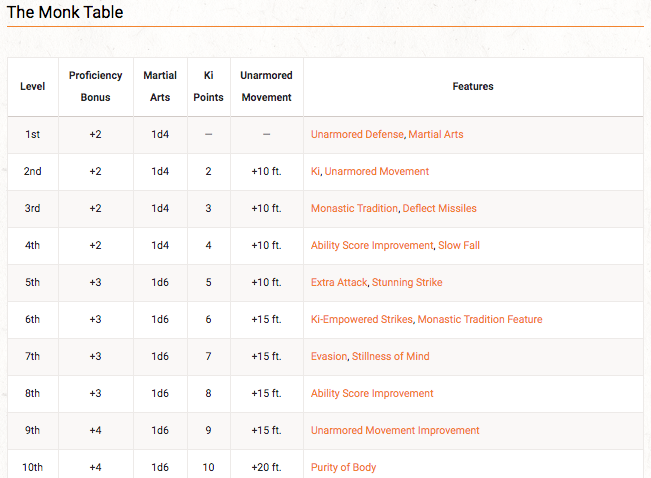
Task: Open the Monastic Tradition link
Action: coord(354,208)
